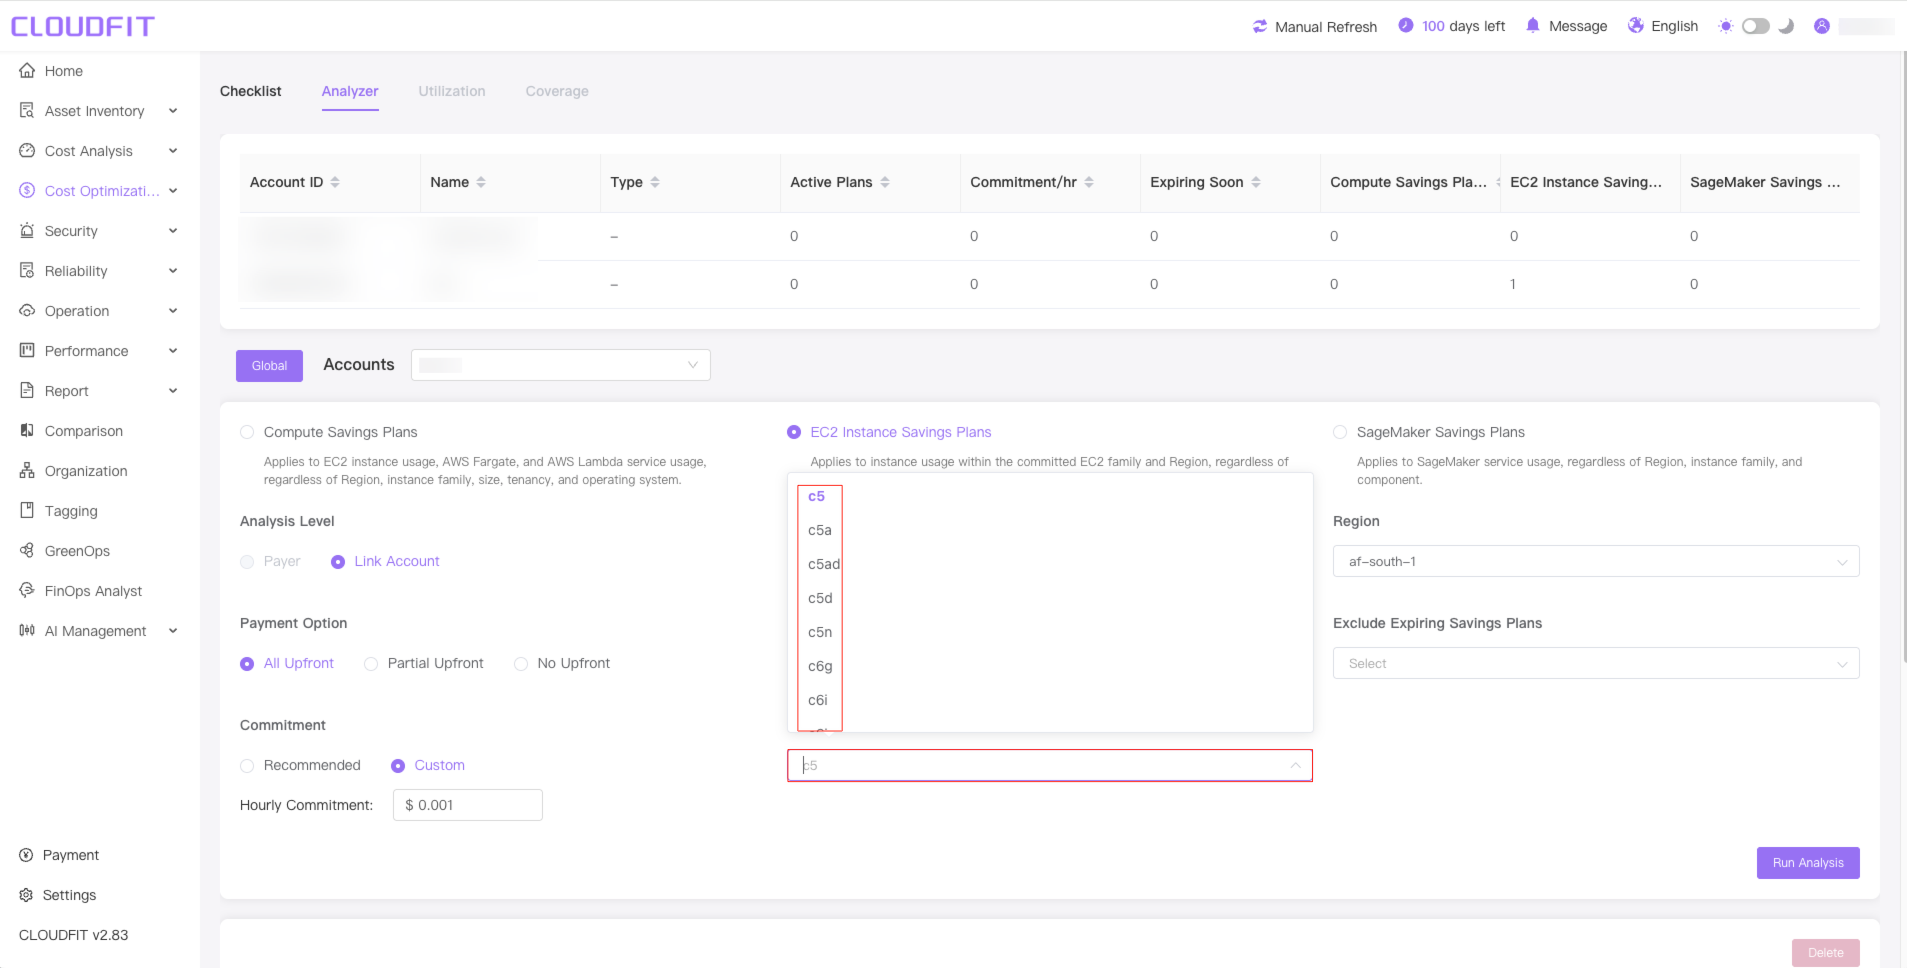
Task: Click the Security sidebar icon
Action: pyautogui.click(x=27, y=231)
